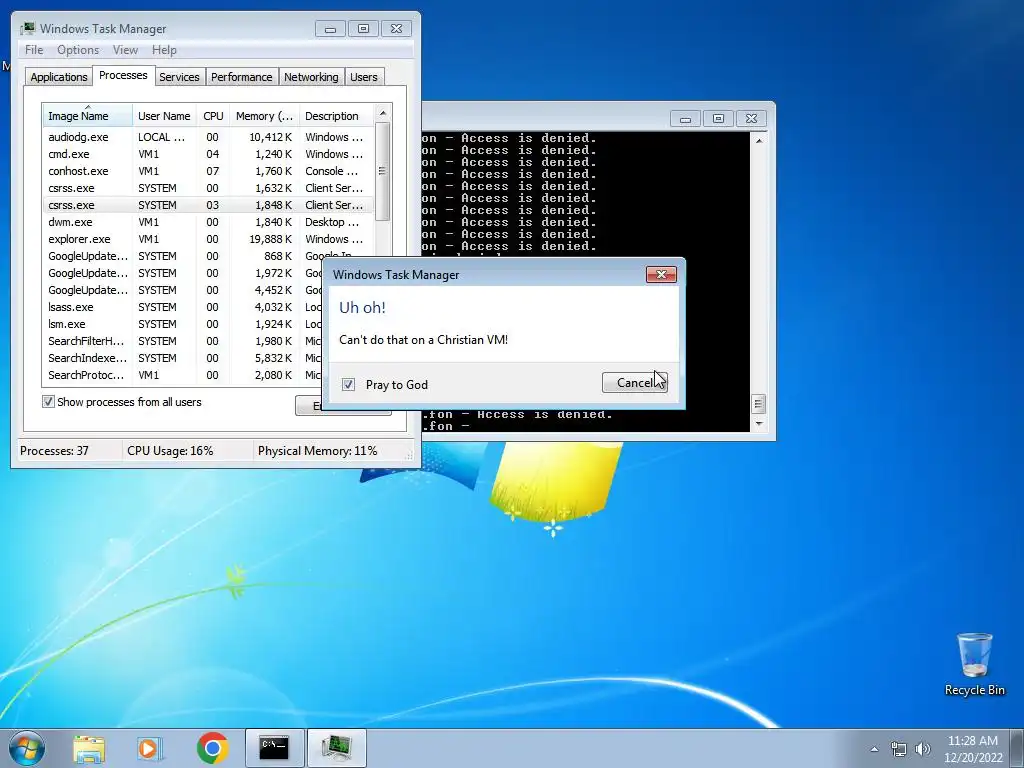Click the Cancel button in dialog
Viewport: 1024px width, 768px height.
[635, 383]
